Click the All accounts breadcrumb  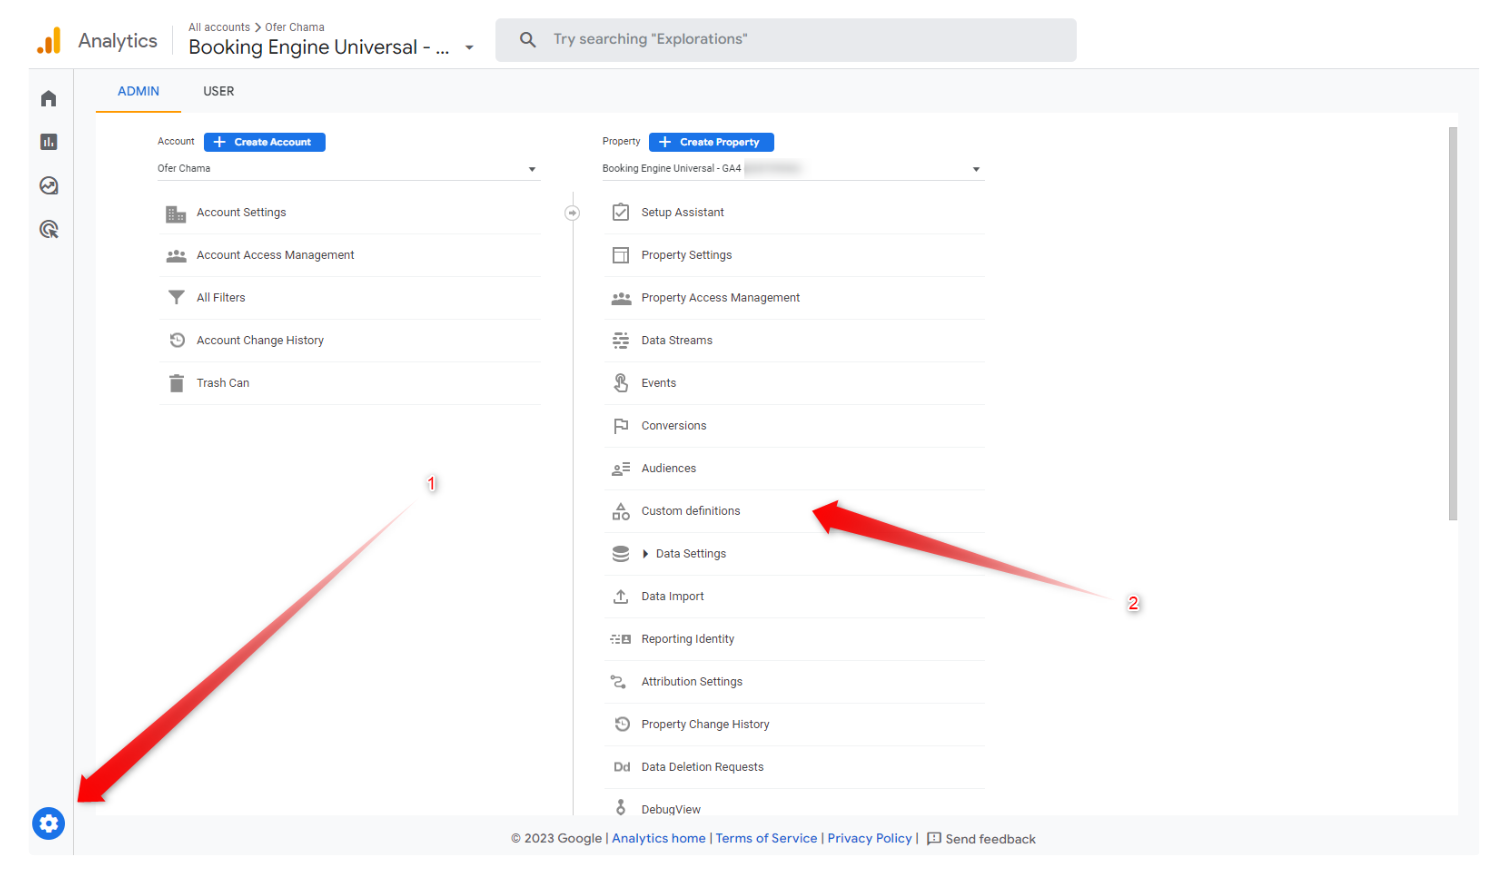click(219, 27)
